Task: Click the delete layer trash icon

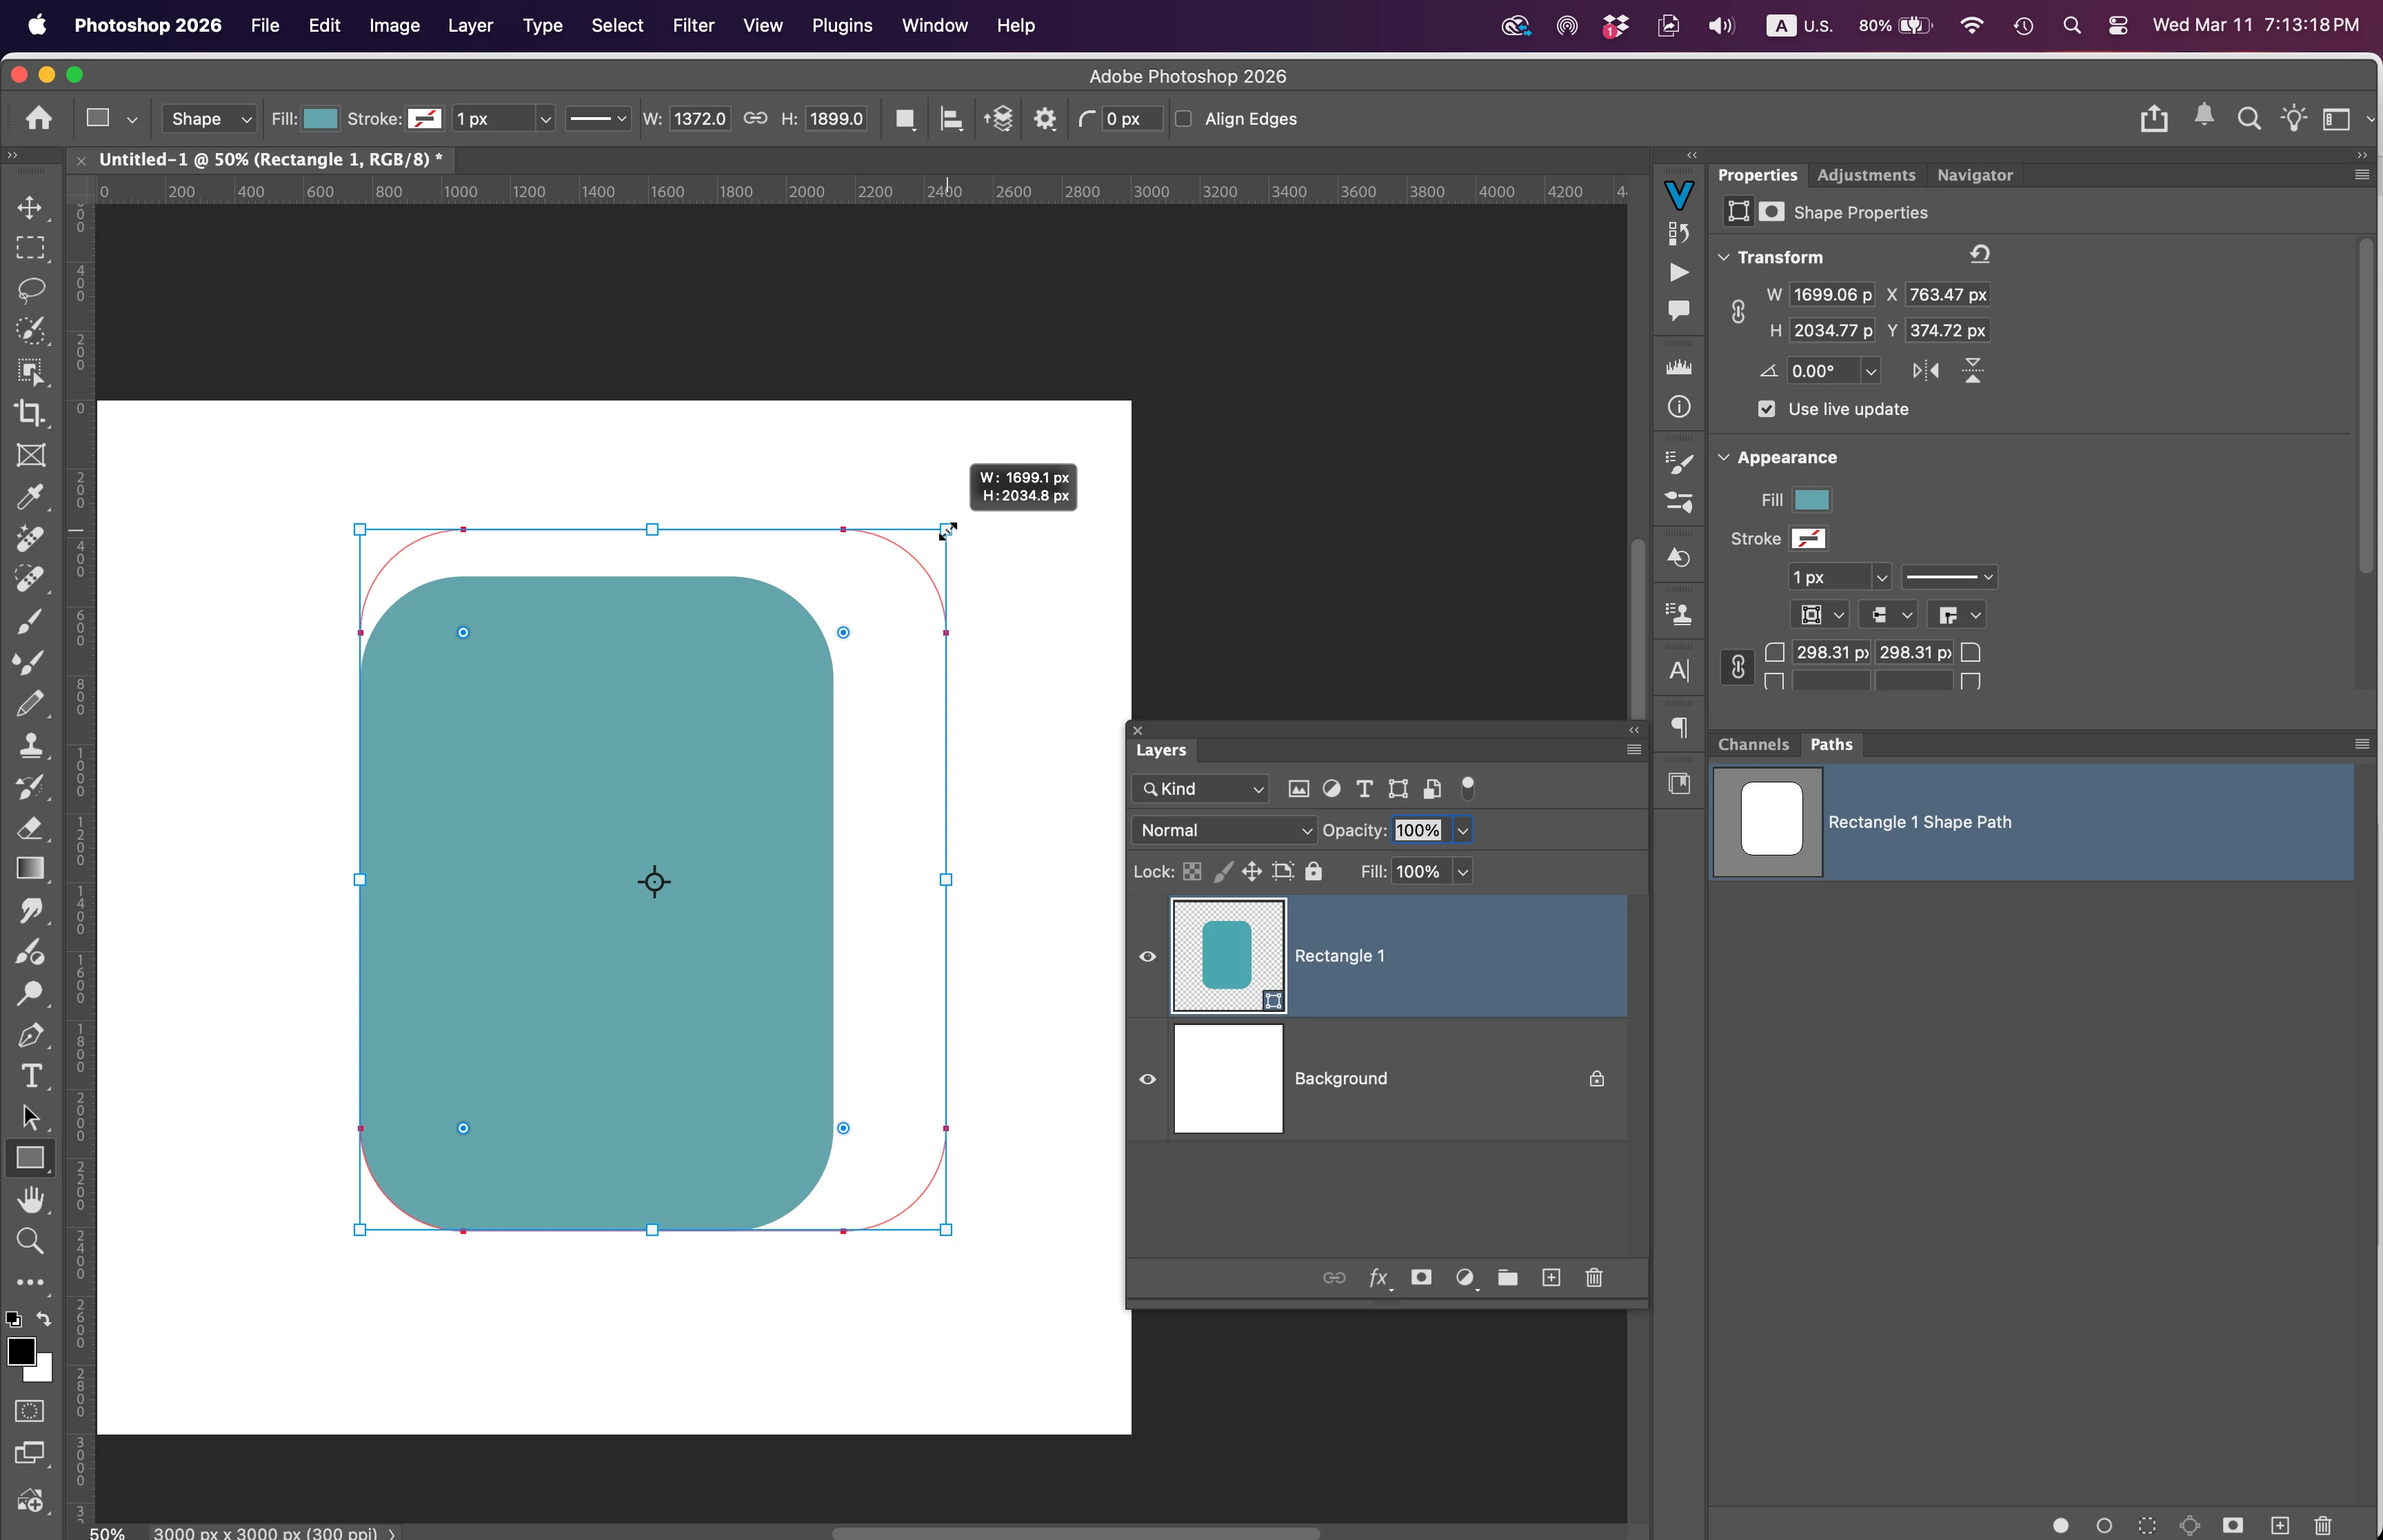Action: (1594, 1277)
